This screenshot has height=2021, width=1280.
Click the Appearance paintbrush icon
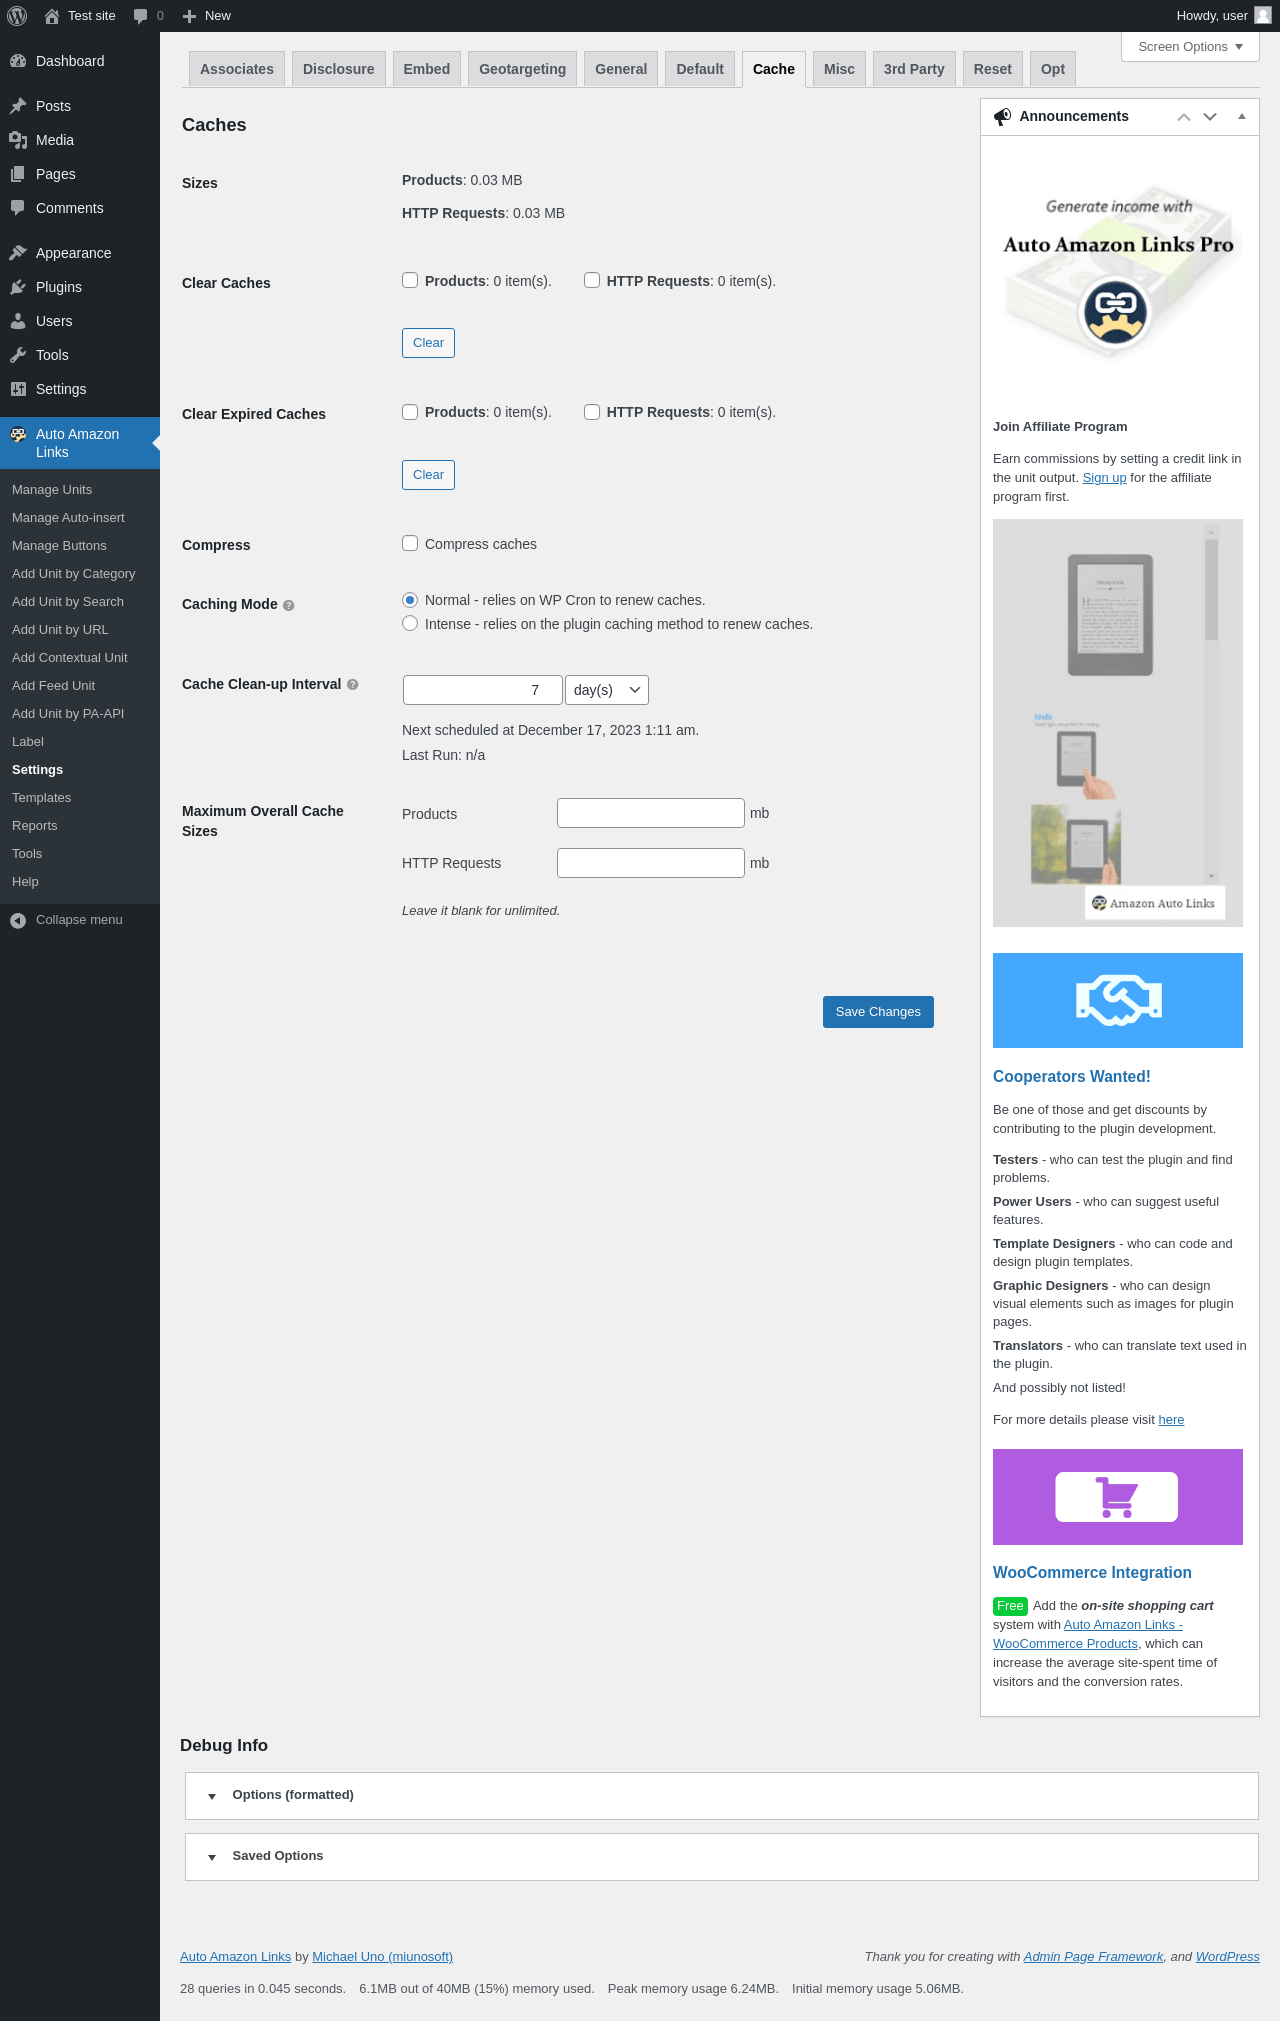coord(18,253)
